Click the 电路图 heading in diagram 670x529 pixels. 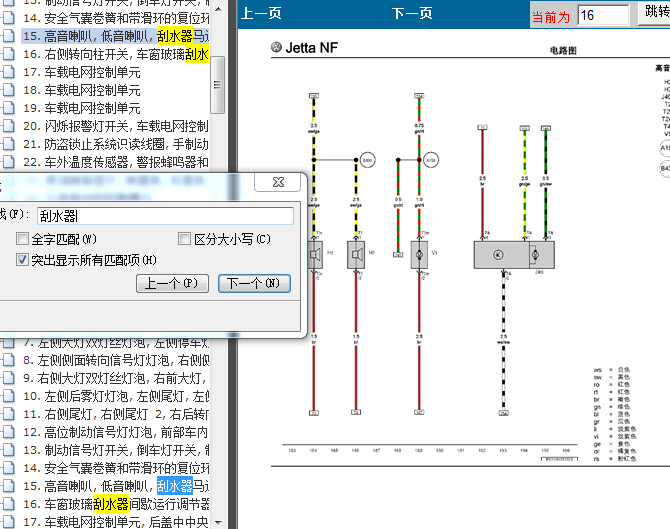pos(563,50)
